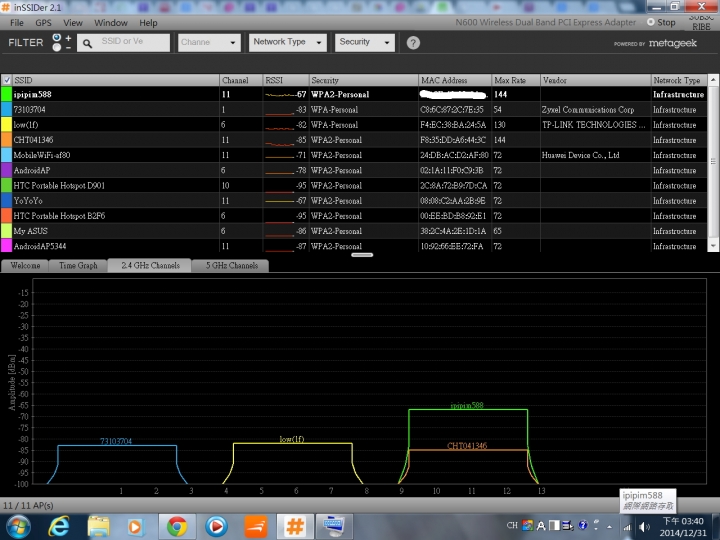
Task: Sort by the Security column header
Action: pyautogui.click(x=363, y=80)
